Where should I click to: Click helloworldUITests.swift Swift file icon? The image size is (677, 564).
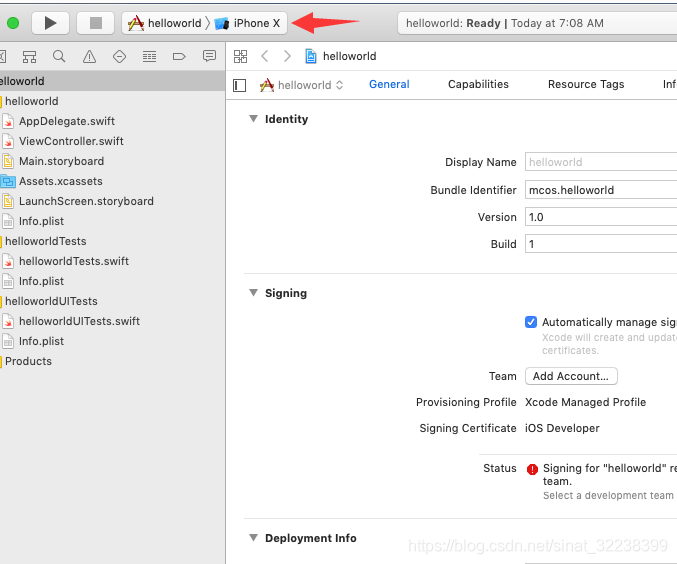[x=8, y=321]
